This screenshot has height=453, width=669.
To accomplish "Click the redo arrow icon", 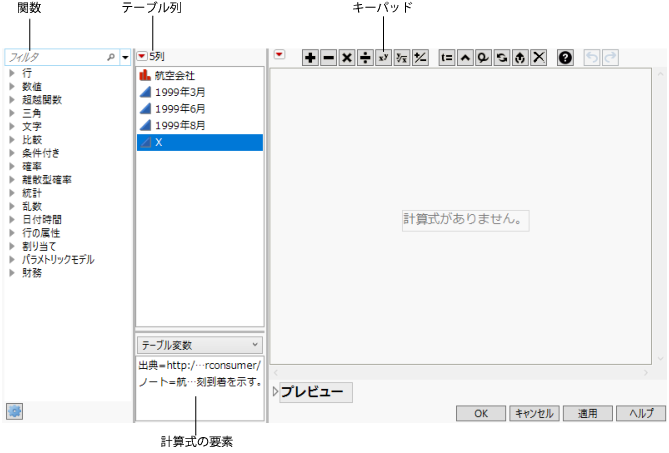I will tap(611, 58).
